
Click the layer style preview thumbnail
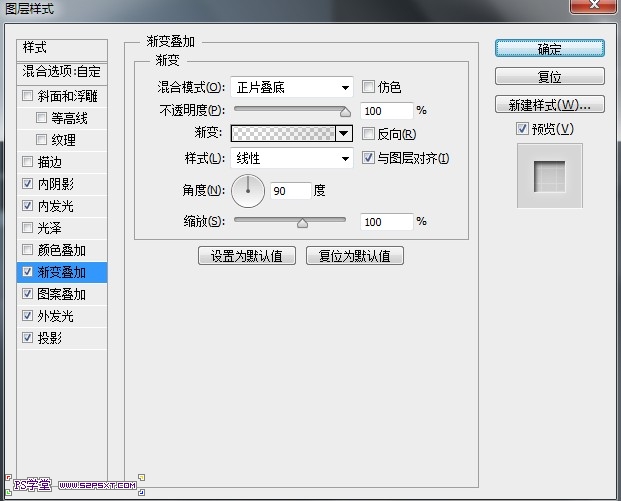click(x=549, y=176)
